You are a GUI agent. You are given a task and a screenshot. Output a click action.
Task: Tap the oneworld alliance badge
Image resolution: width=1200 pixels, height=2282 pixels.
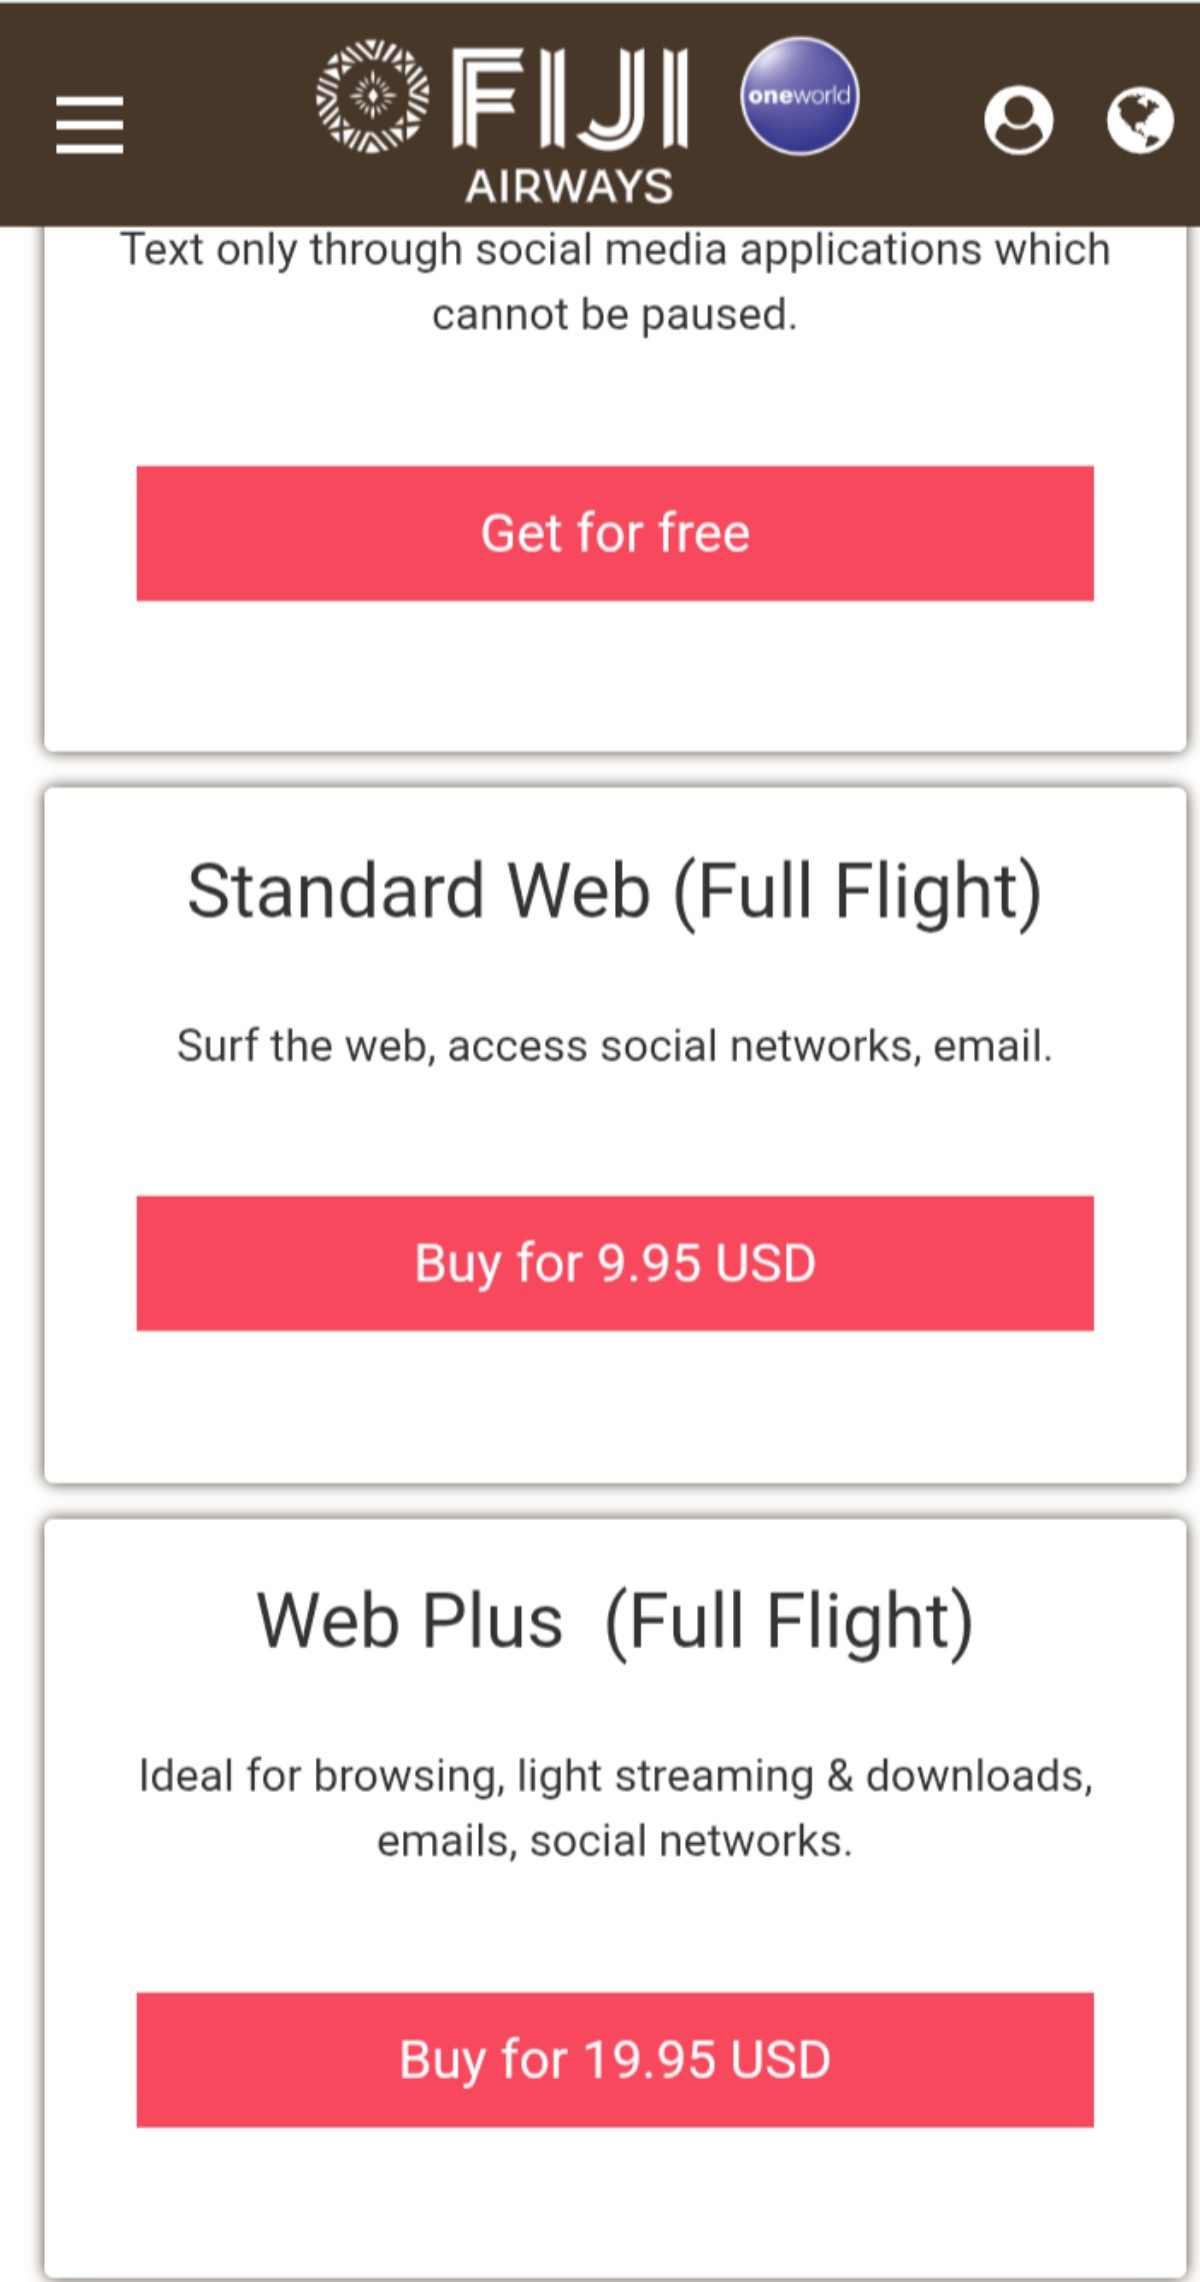(x=799, y=96)
